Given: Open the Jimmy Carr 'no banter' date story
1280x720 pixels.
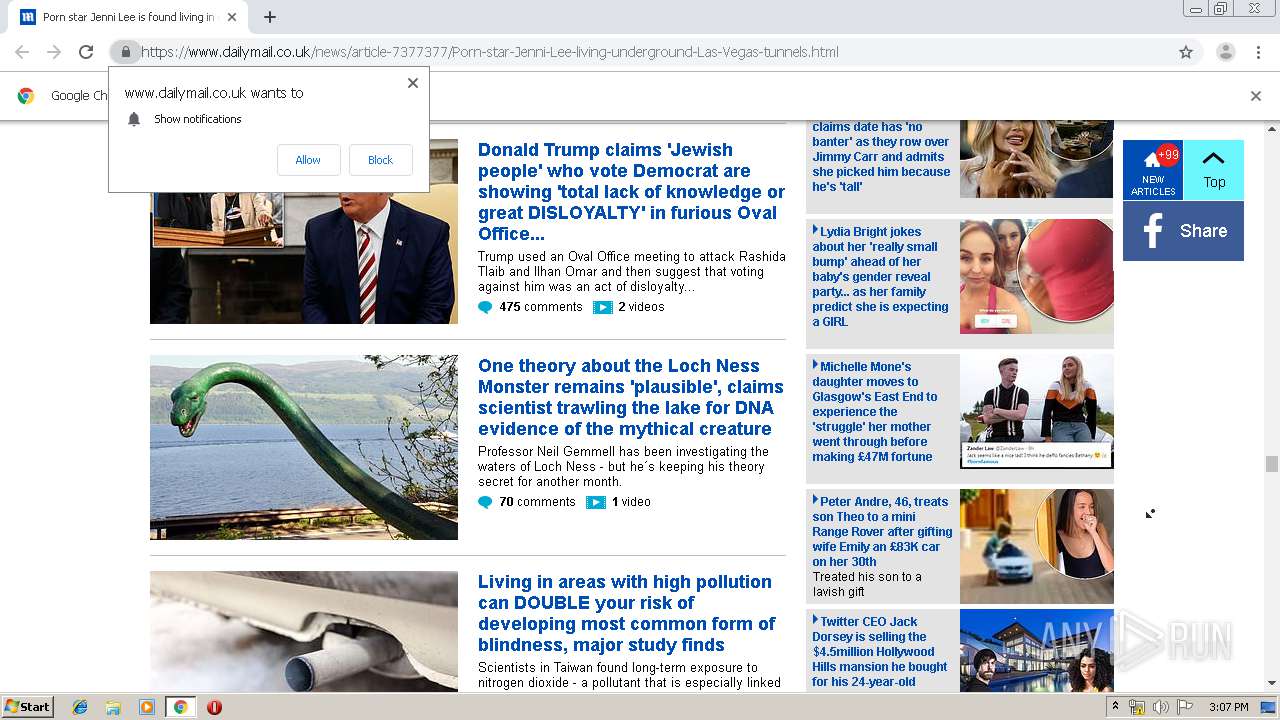Looking at the screenshot, I should (881, 156).
